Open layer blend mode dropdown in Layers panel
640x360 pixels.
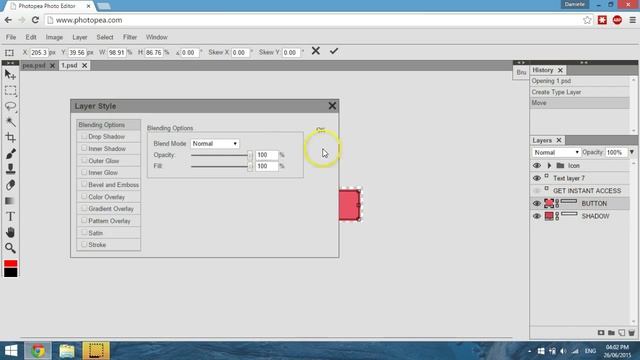[x=556, y=152]
